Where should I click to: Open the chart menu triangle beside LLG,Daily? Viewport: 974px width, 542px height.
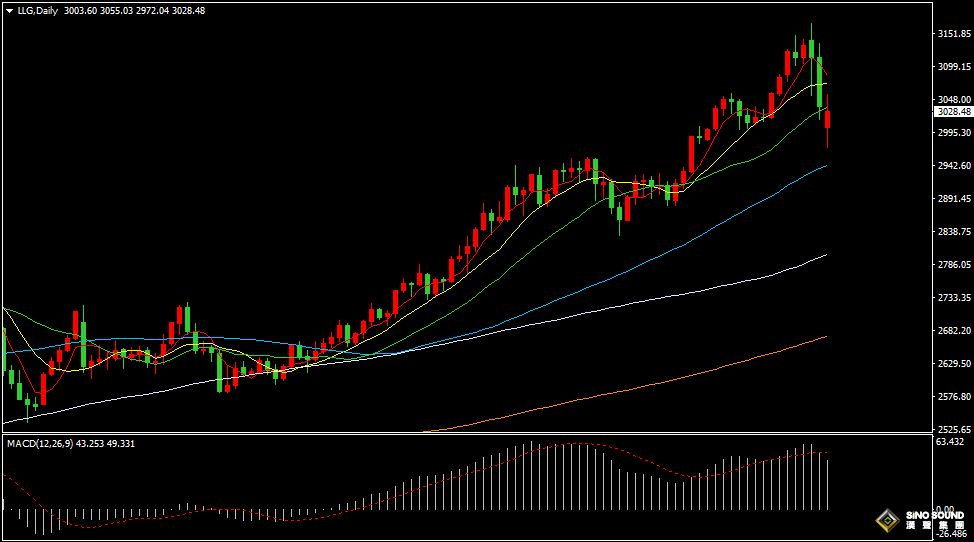click(9, 11)
